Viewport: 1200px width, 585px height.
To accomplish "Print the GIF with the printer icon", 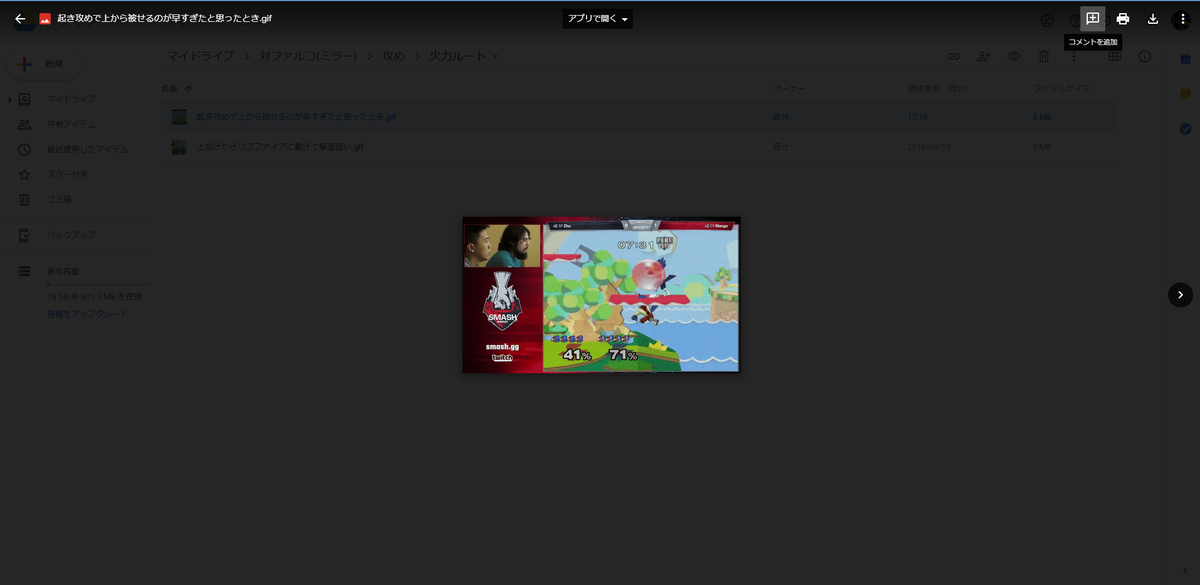I will pyautogui.click(x=1123, y=19).
